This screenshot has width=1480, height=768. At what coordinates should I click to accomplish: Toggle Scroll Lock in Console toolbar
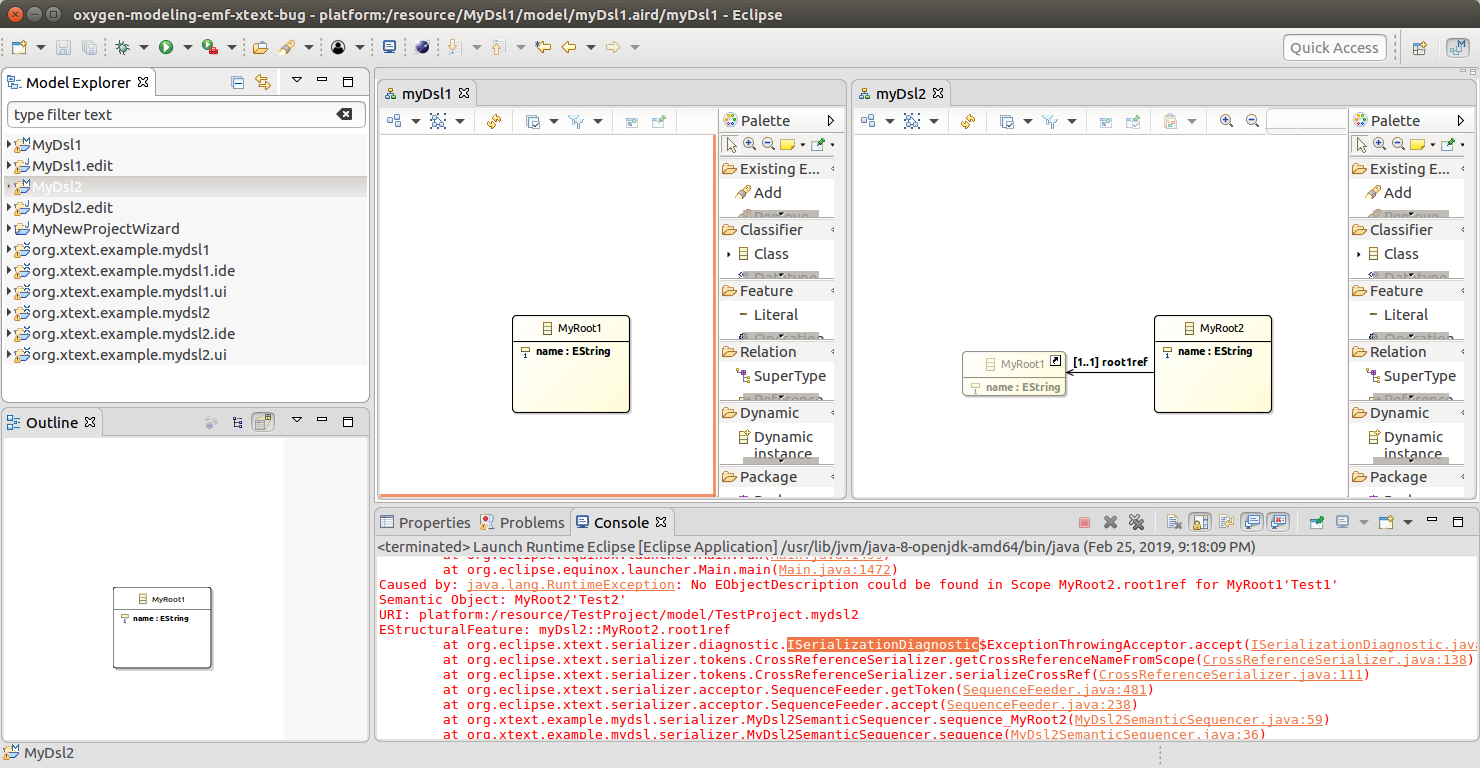1201,522
